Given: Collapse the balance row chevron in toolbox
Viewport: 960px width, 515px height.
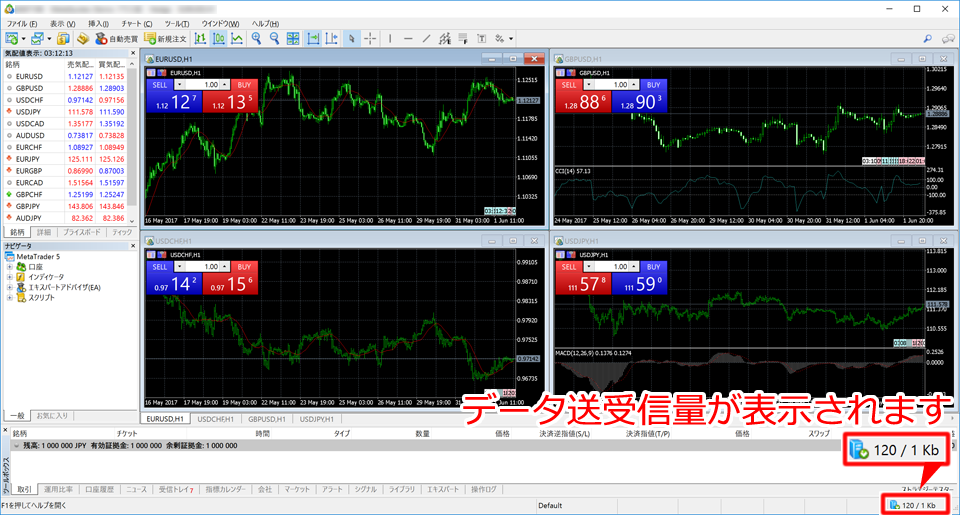Looking at the screenshot, I should (17, 446).
